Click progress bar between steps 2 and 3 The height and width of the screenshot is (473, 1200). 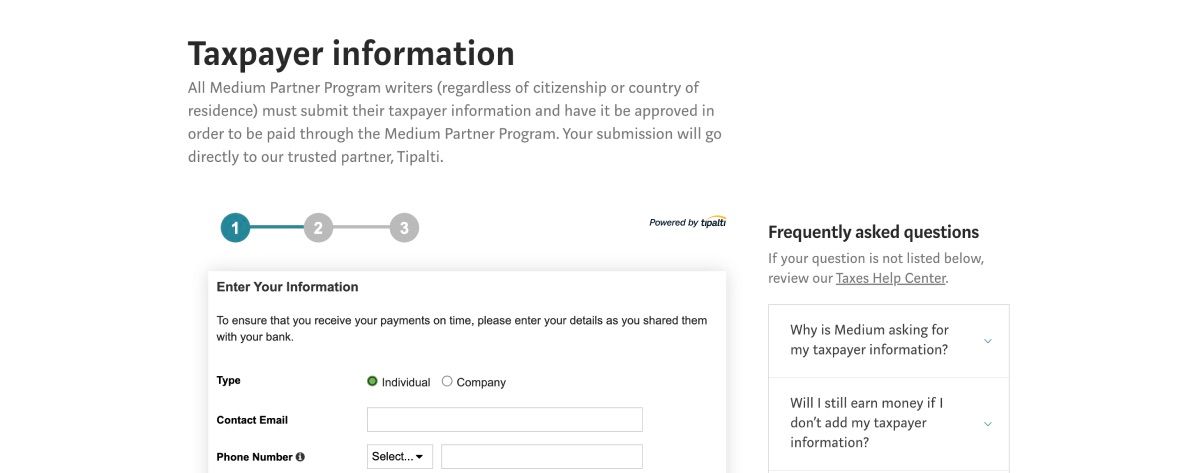[x=361, y=228]
